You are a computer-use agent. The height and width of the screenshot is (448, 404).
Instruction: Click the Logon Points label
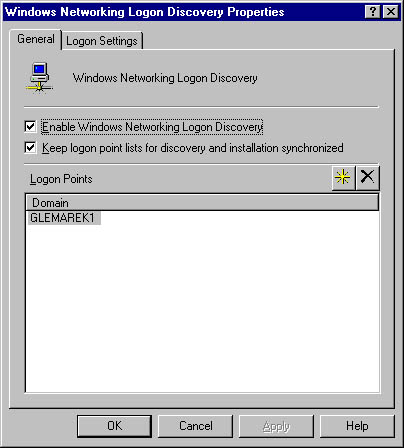coord(61,179)
